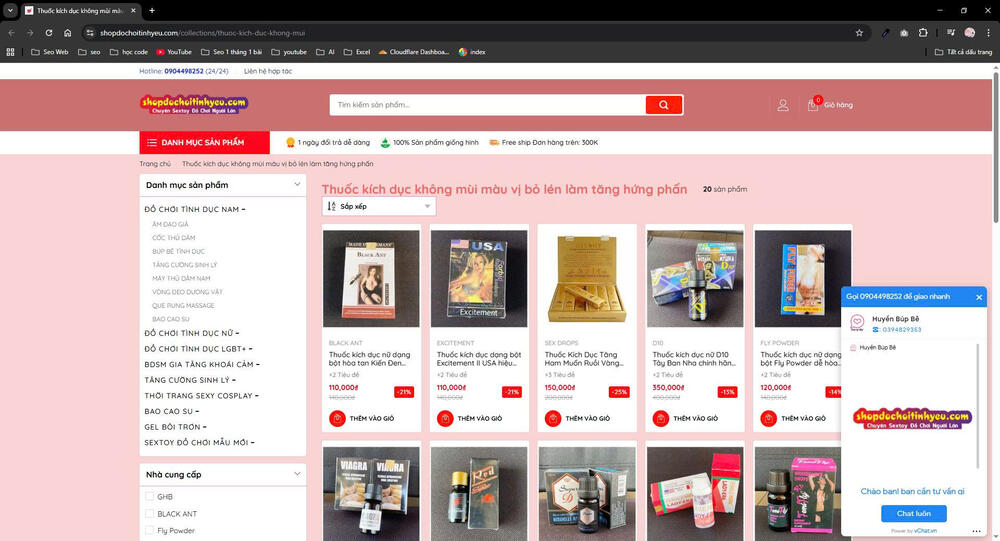Open the red DANH MỤC SẢN PHẨM menu

pyautogui.click(x=205, y=143)
